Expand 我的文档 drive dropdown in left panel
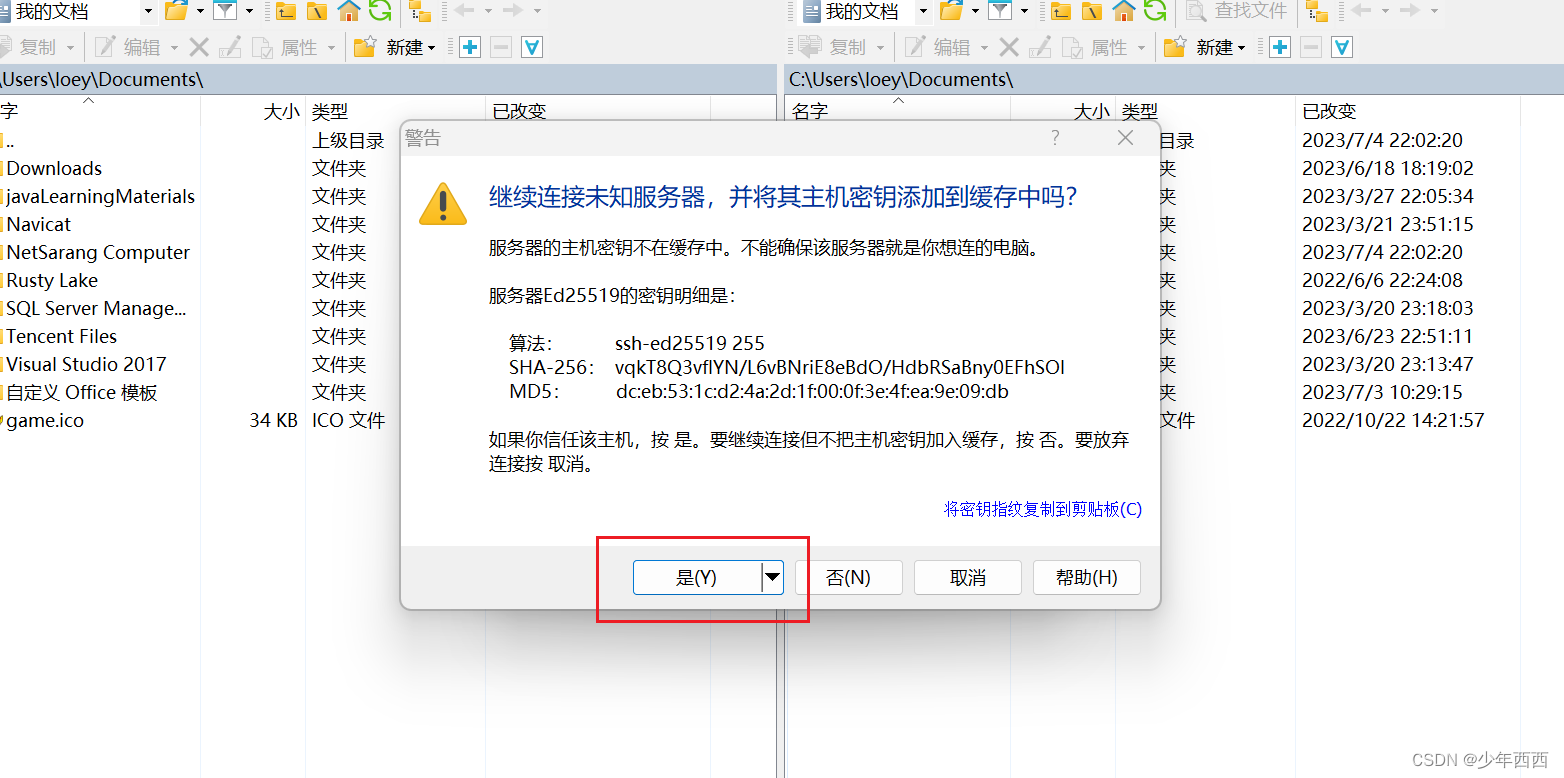 pyautogui.click(x=148, y=11)
